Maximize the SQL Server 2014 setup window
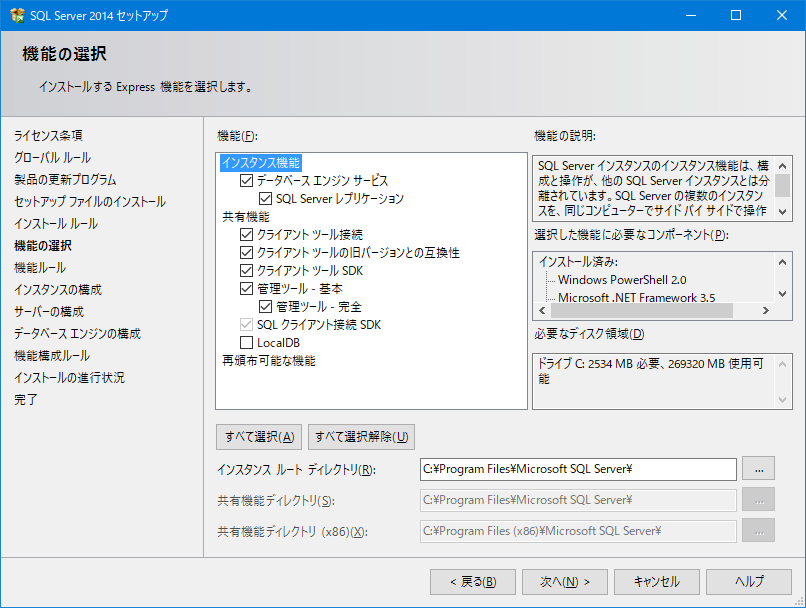 click(x=736, y=15)
